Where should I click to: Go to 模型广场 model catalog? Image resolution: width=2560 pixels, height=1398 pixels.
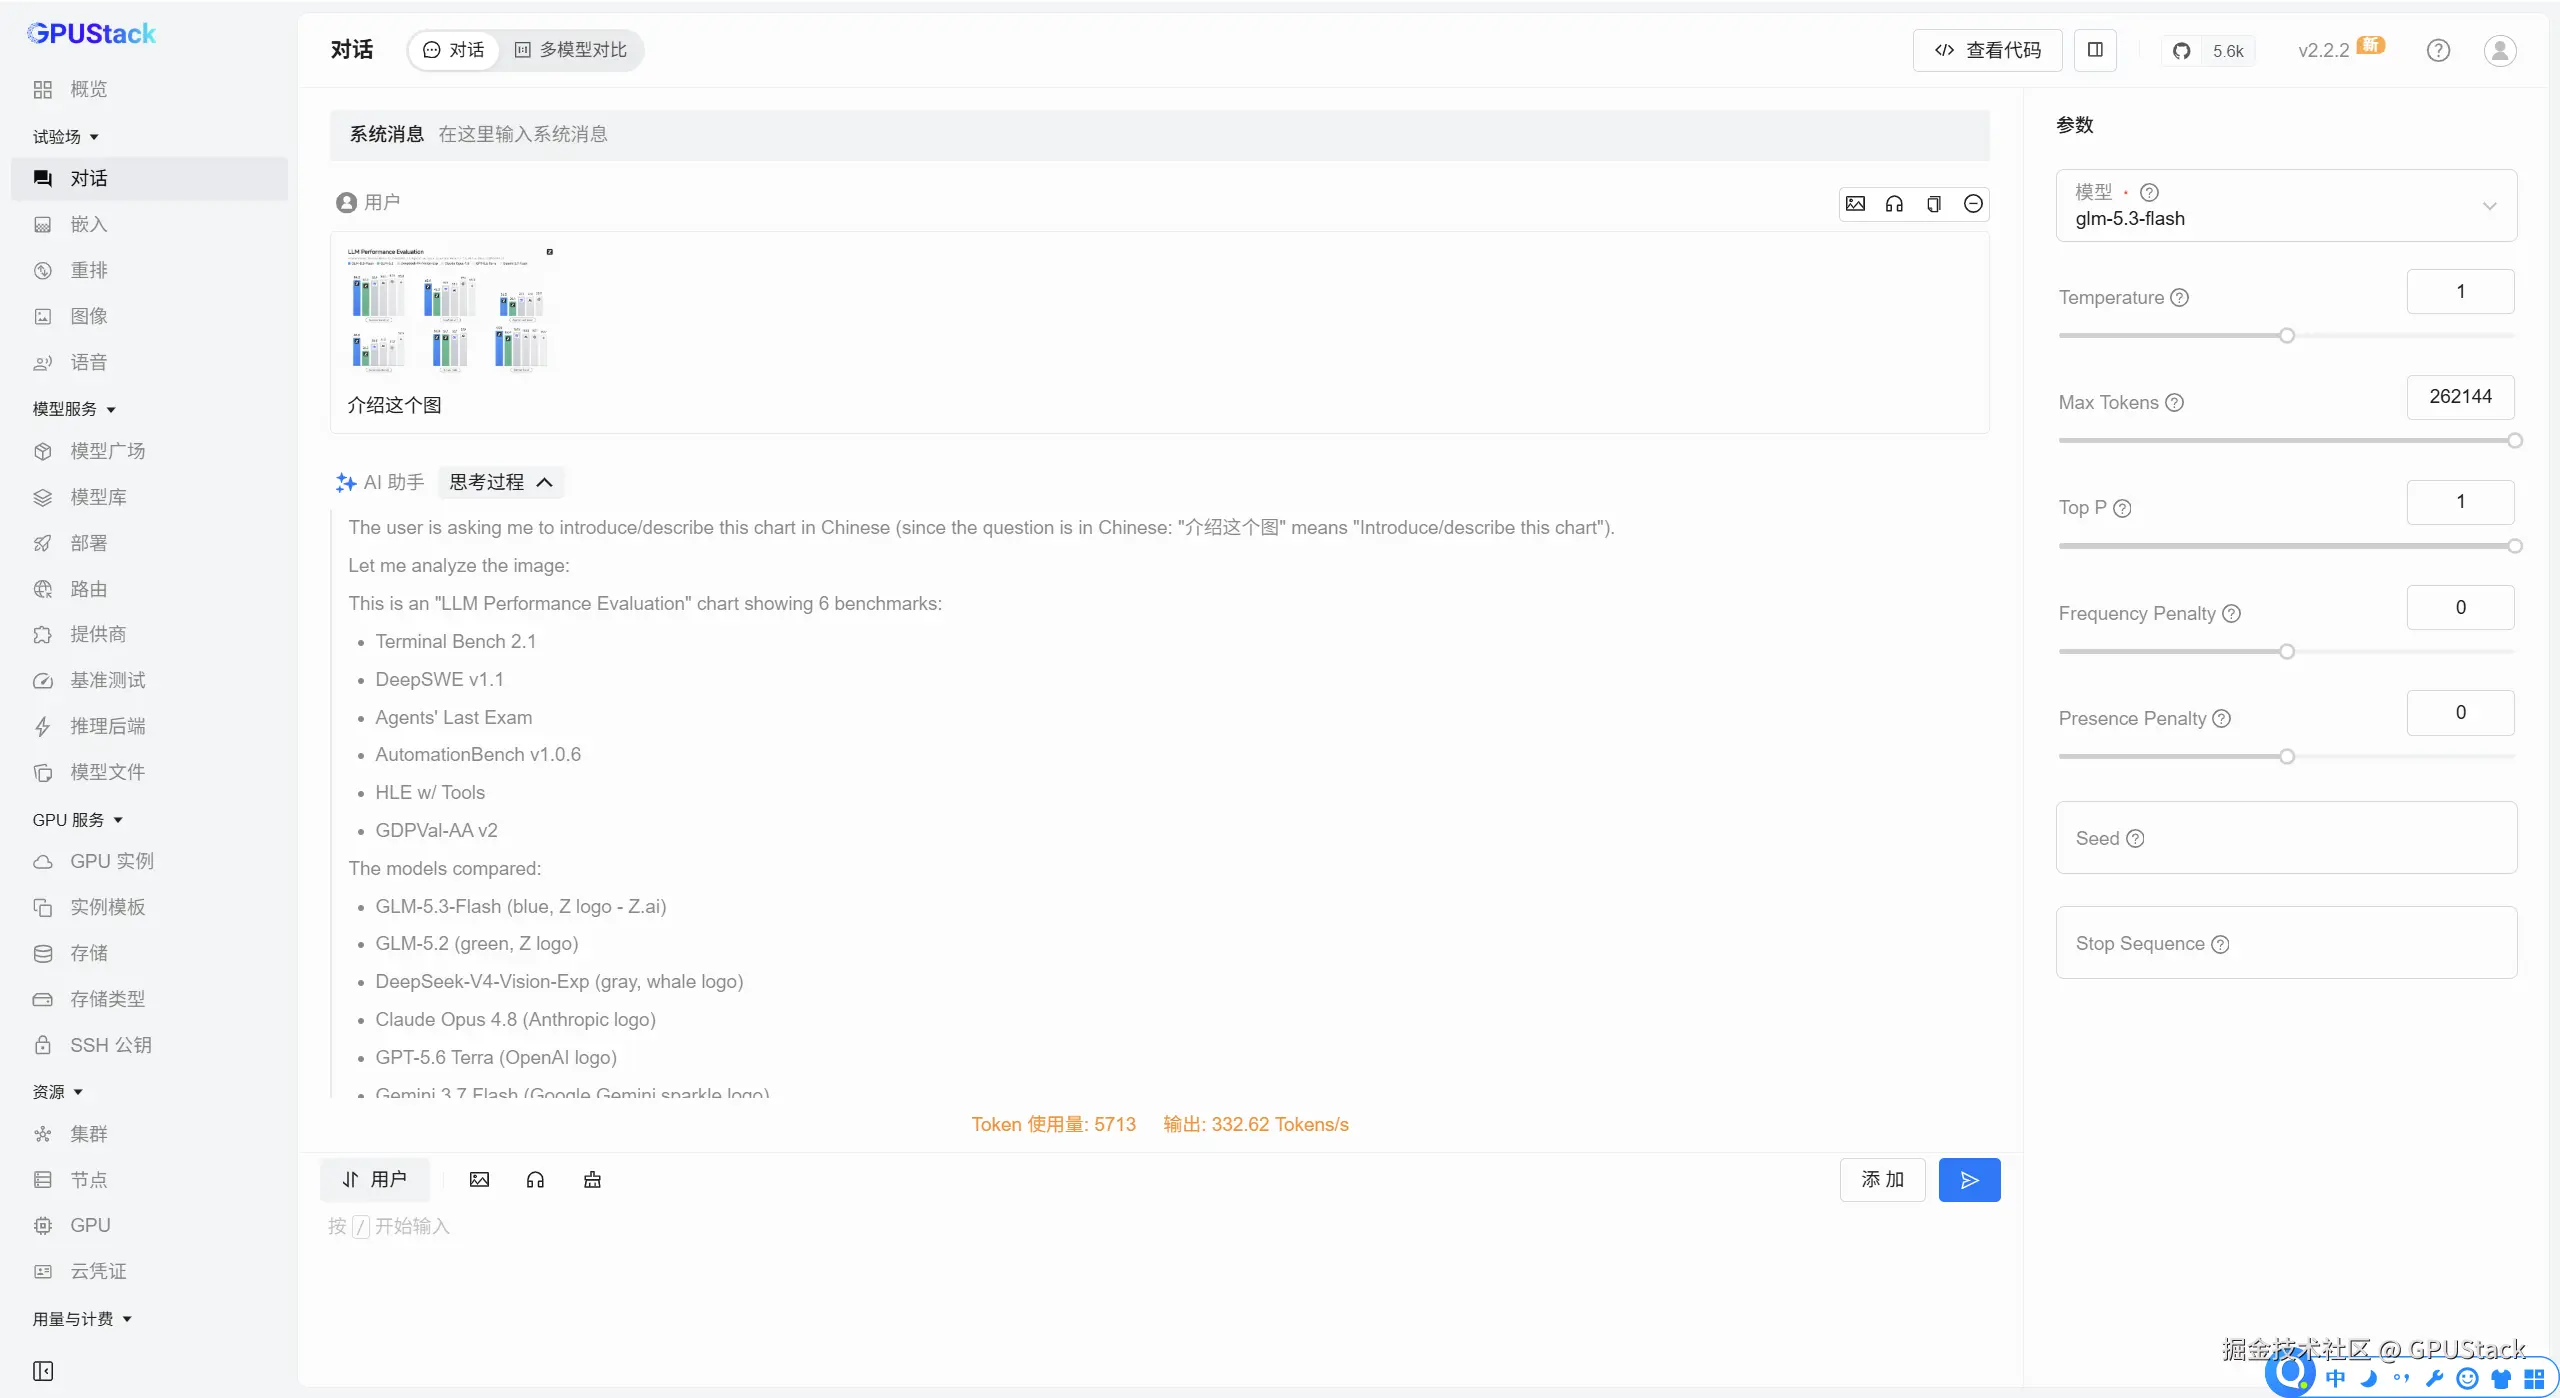(x=150, y=452)
